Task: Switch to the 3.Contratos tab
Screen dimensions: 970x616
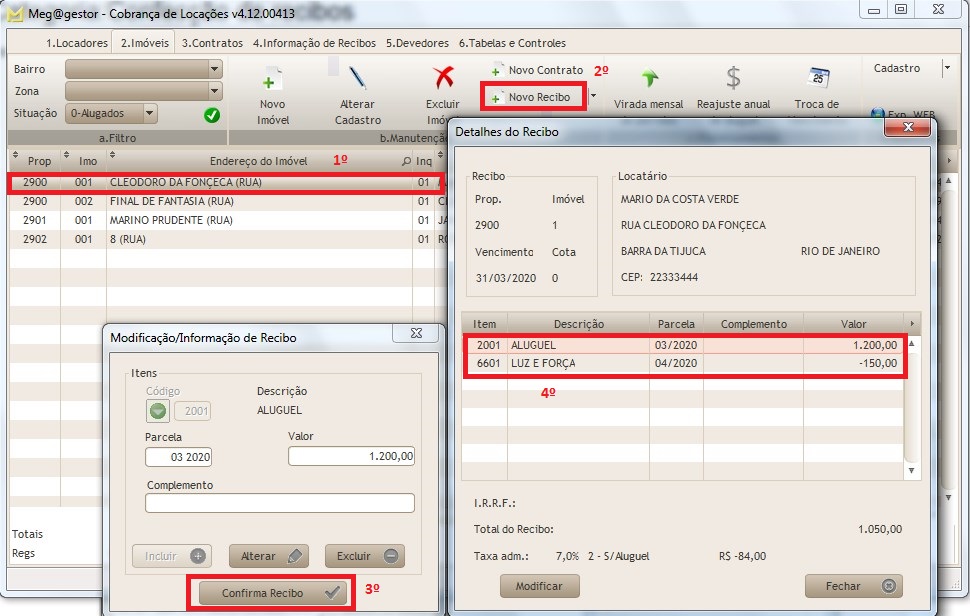Action: pyautogui.click(x=213, y=43)
